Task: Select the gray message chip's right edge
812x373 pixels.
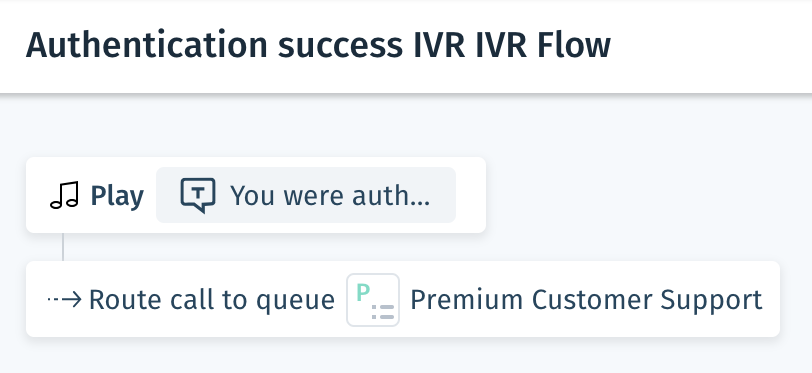Action: 454,195
